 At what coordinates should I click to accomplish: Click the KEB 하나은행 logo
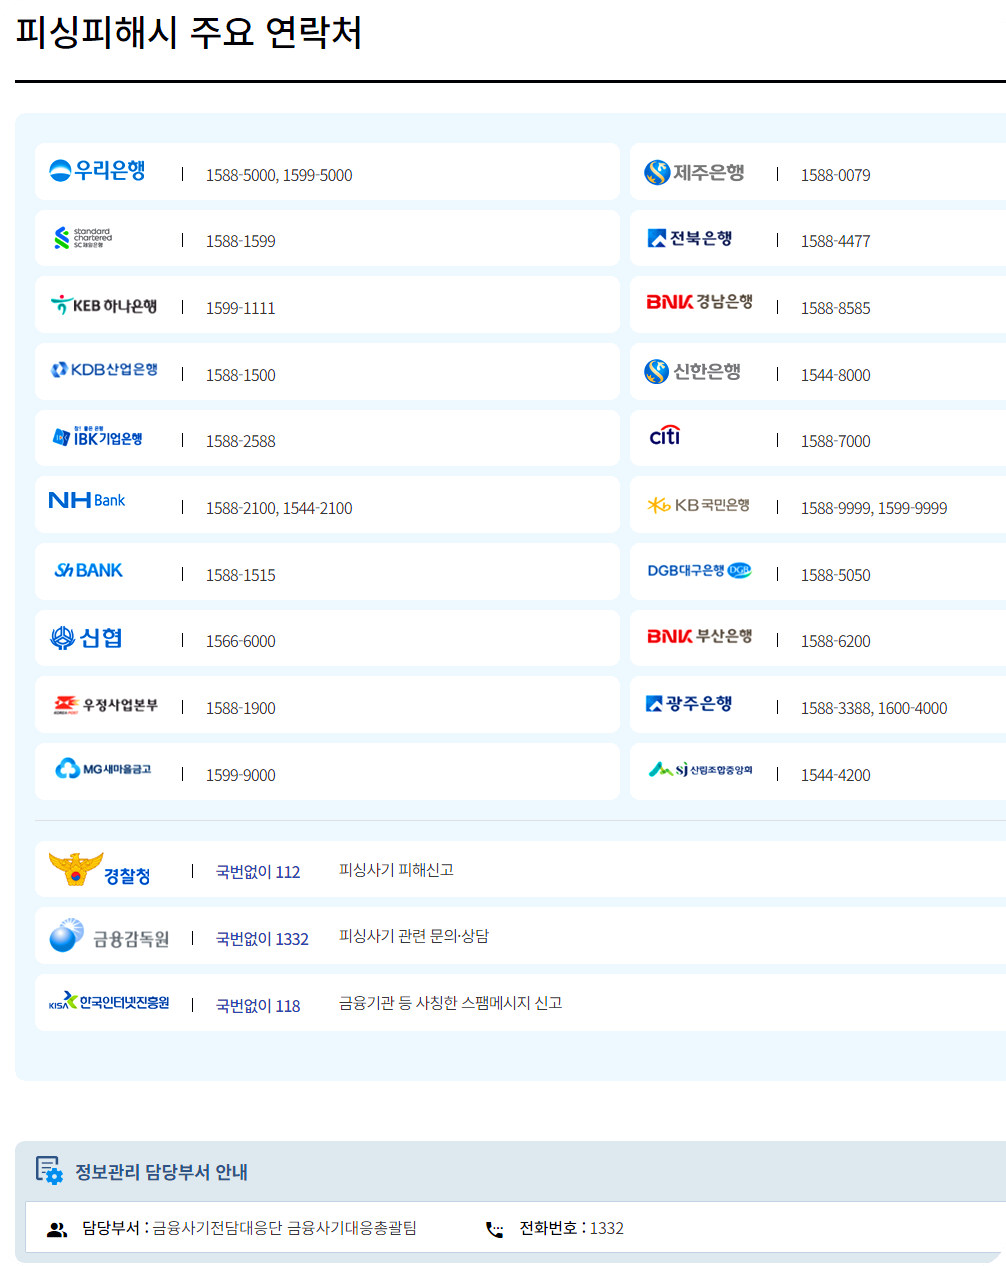(x=104, y=305)
